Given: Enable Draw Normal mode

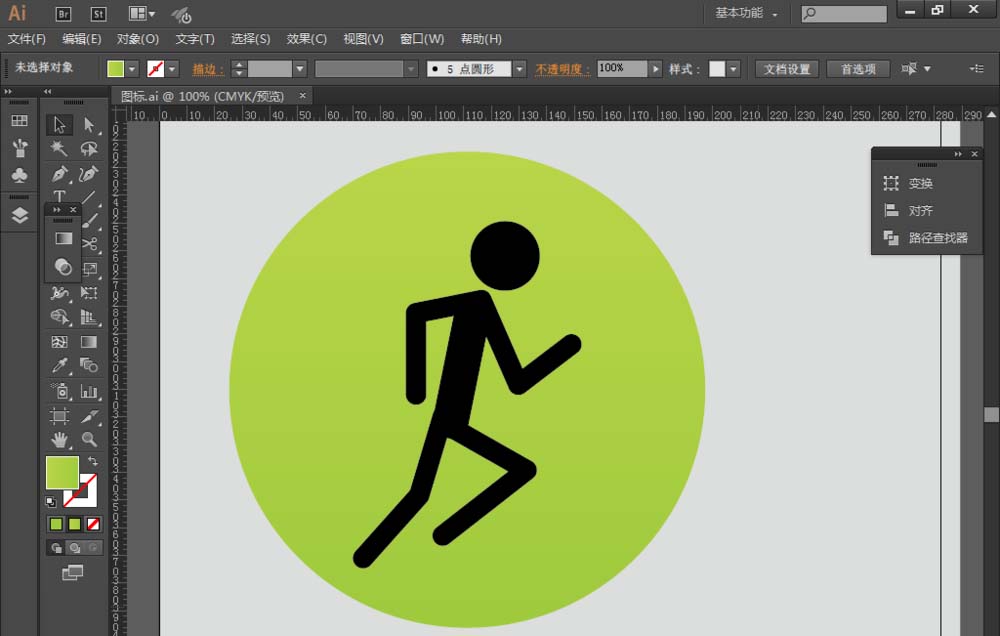Looking at the screenshot, I should point(56,548).
